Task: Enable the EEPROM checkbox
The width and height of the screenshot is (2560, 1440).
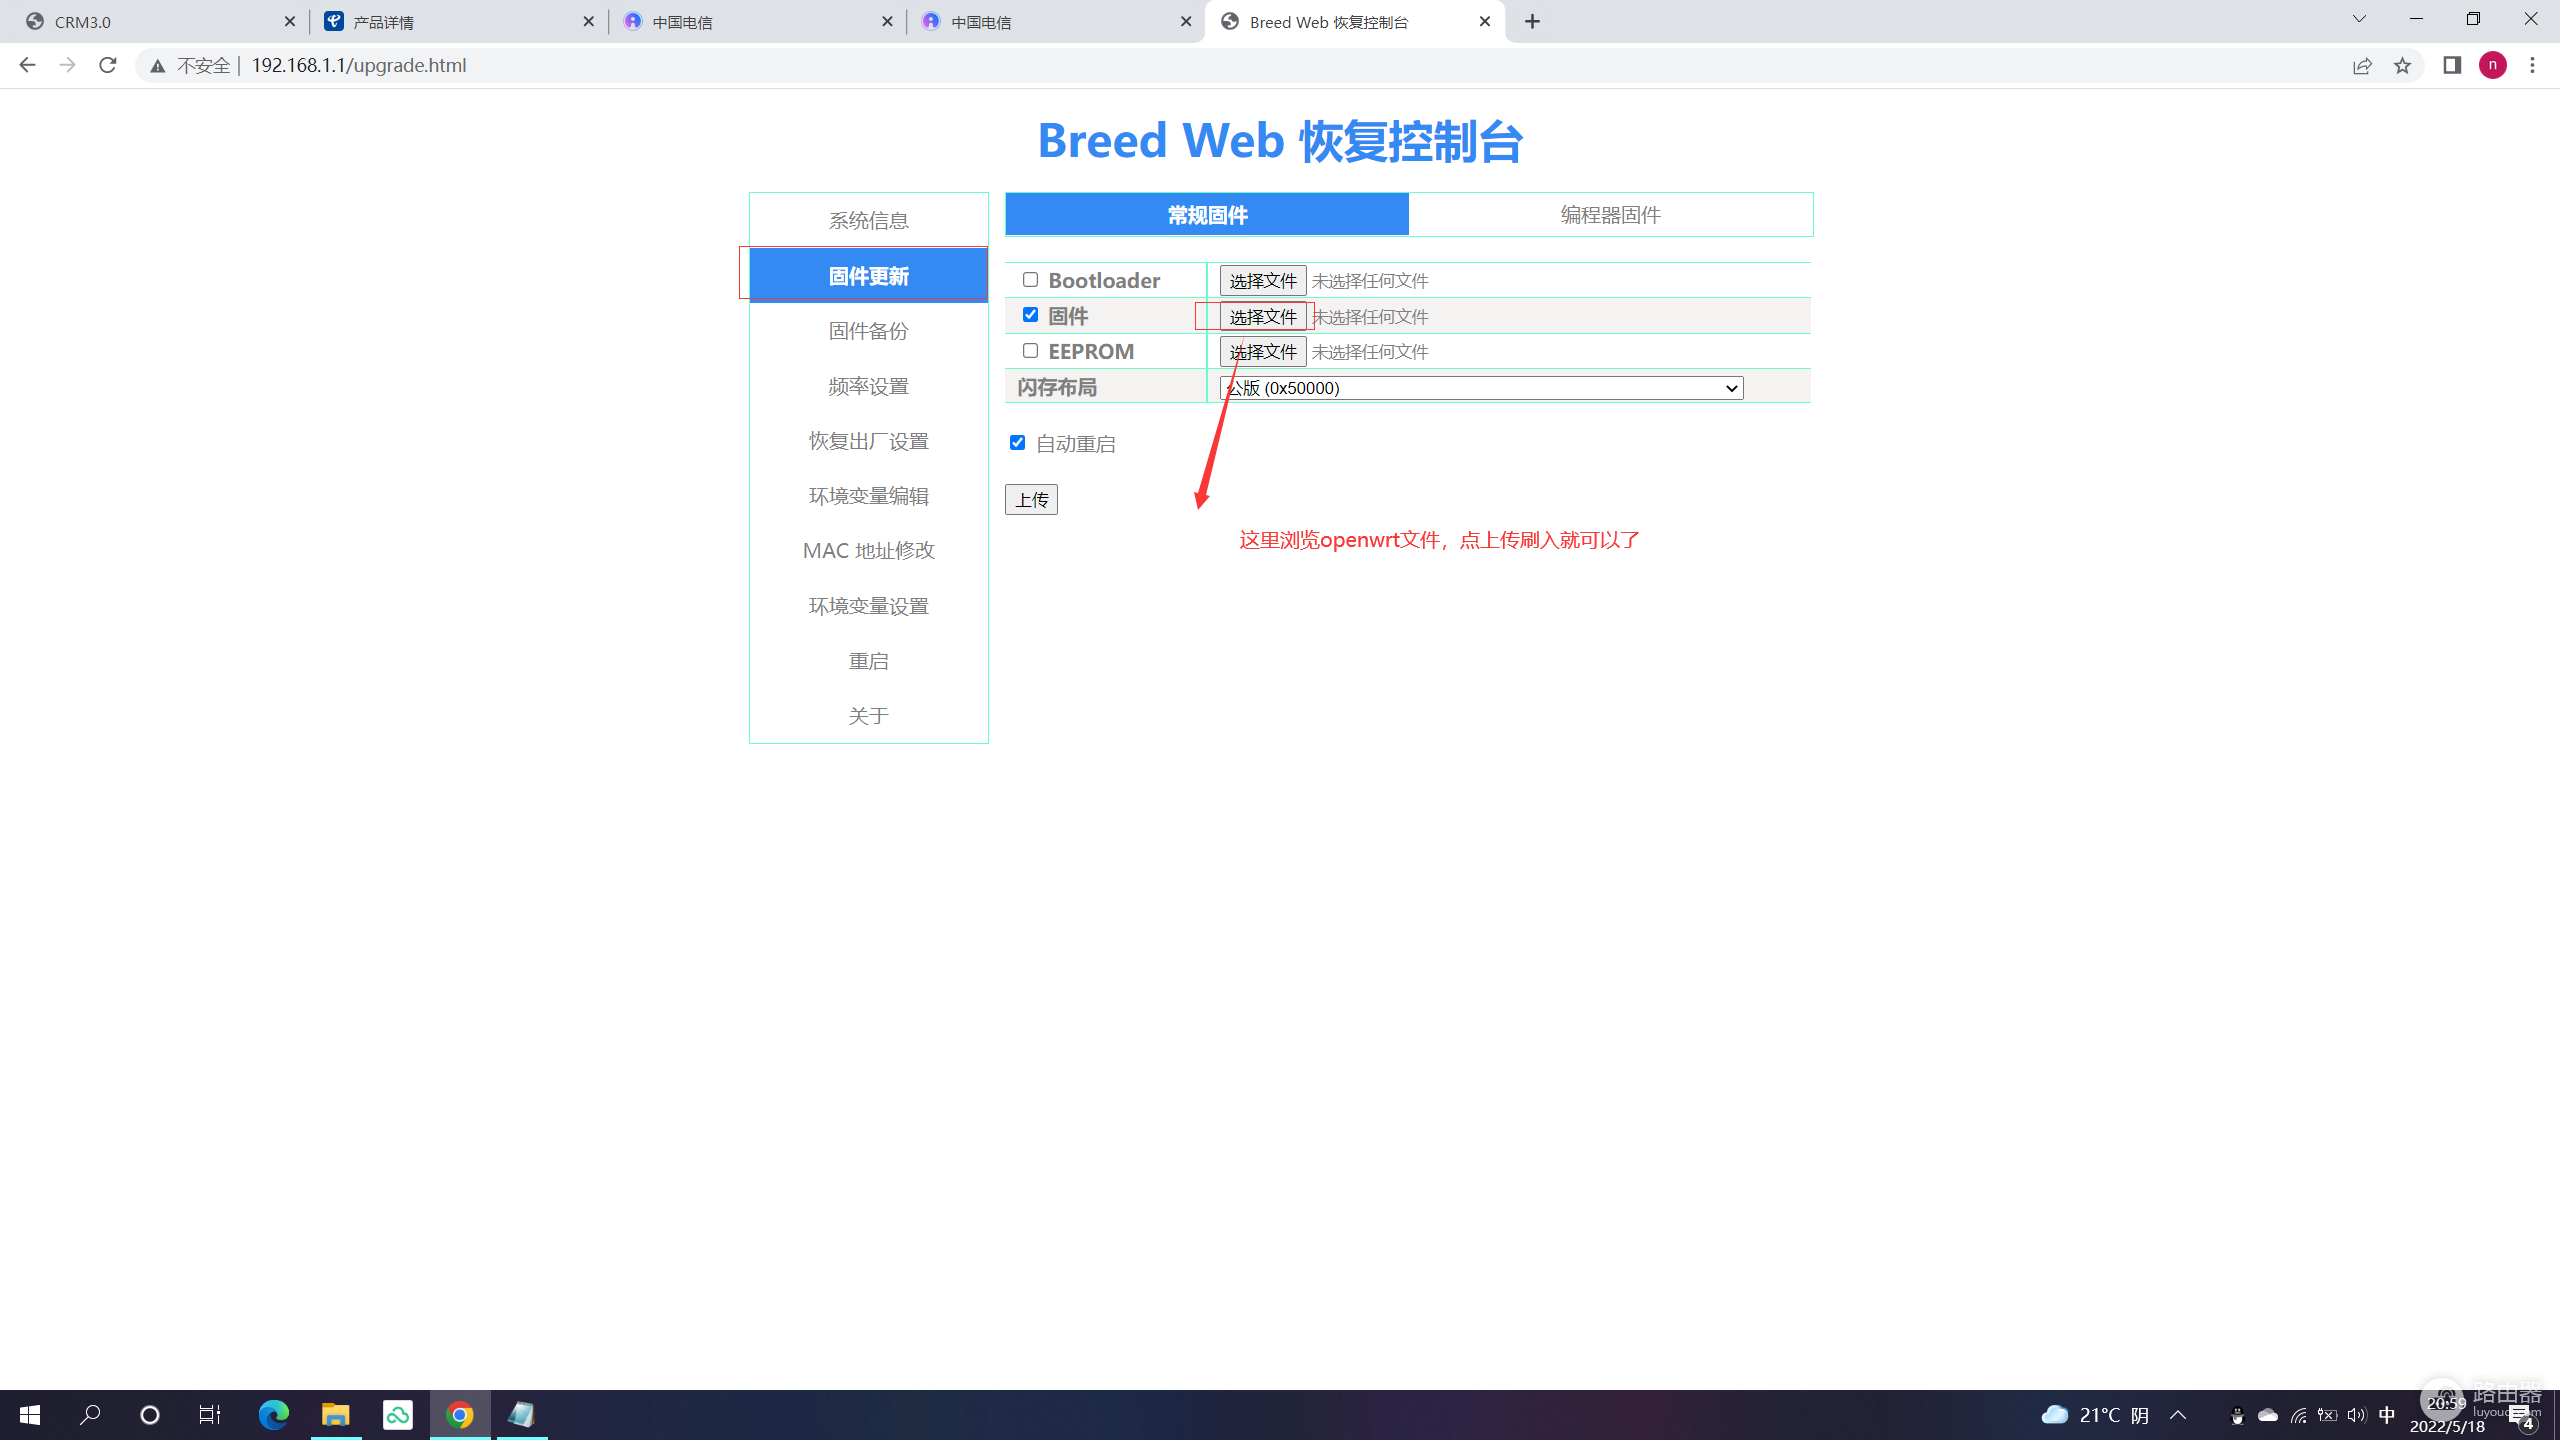Action: pos(1030,350)
